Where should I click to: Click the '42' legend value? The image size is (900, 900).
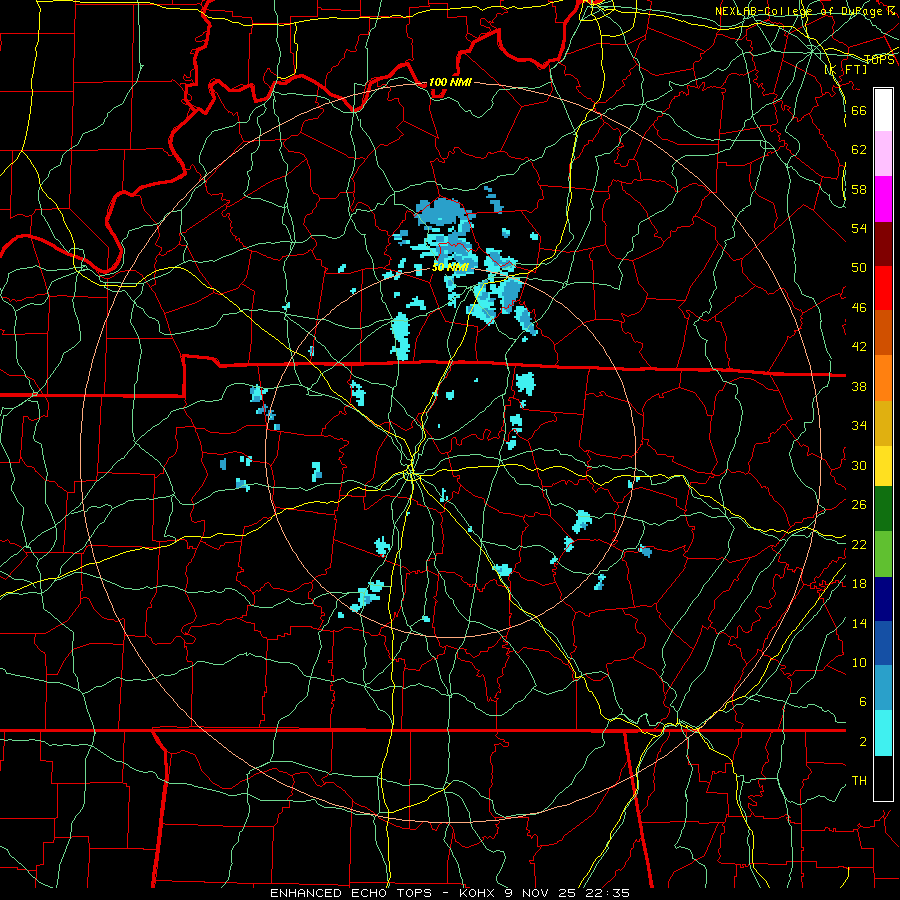(x=859, y=346)
